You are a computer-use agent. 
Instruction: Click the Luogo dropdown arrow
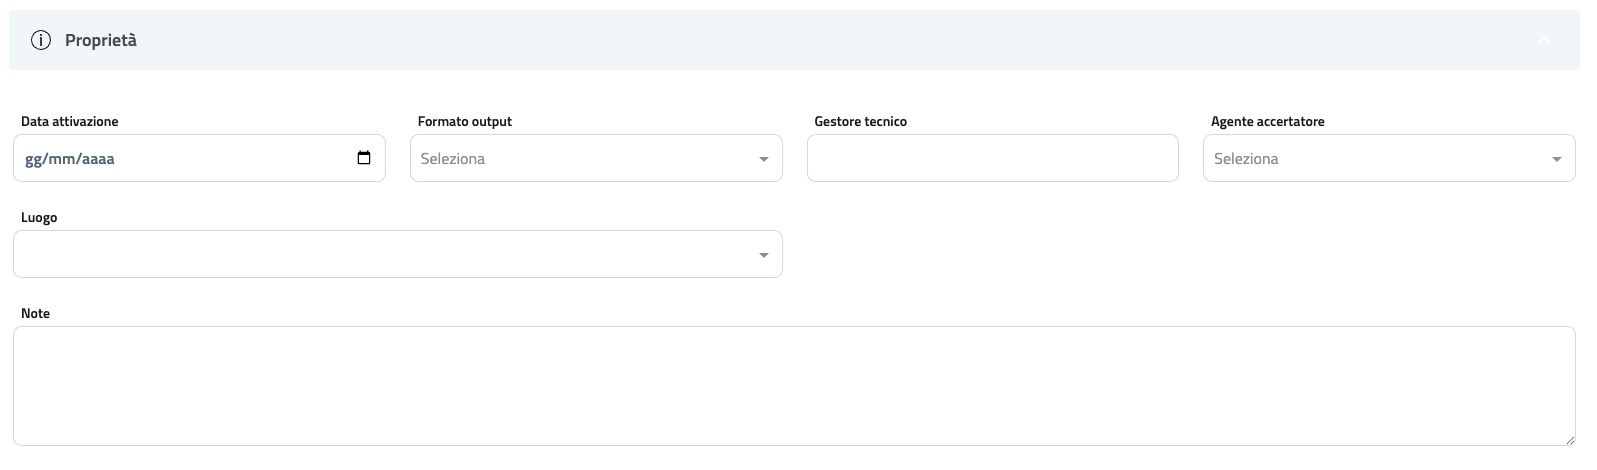point(764,255)
